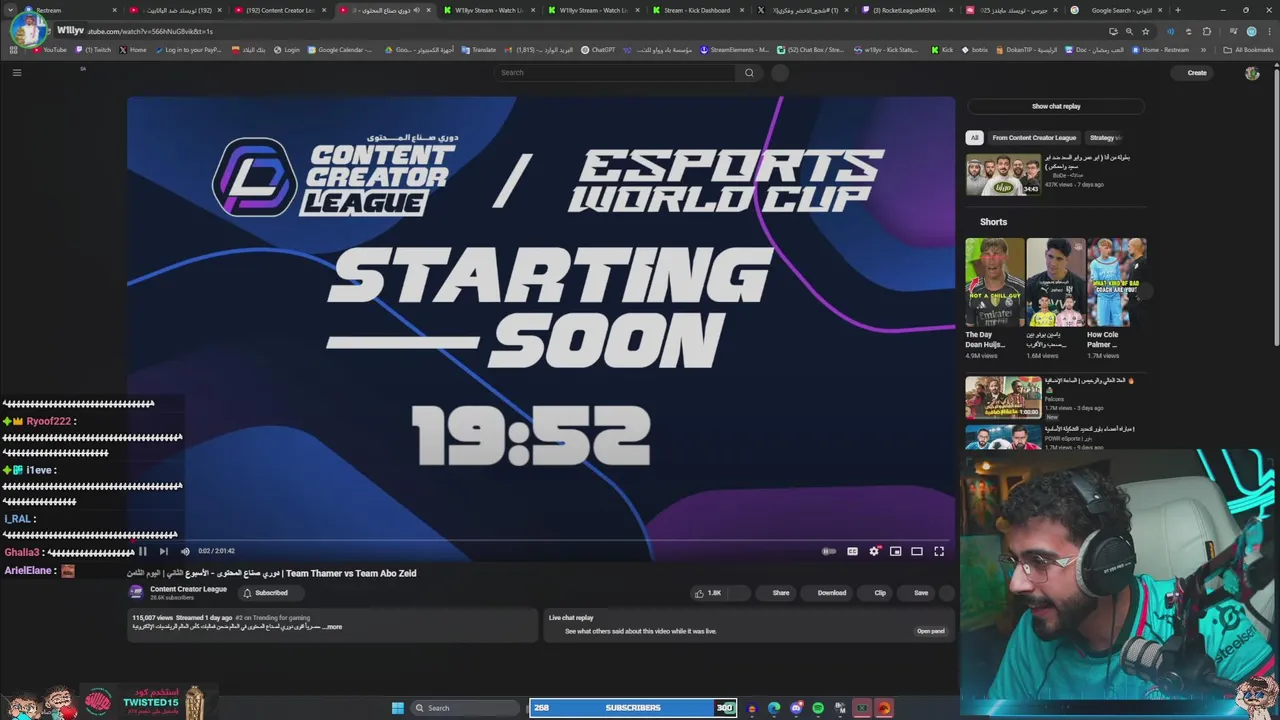
Task: Seek on the video progress bar
Action: (x=541, y=540)
